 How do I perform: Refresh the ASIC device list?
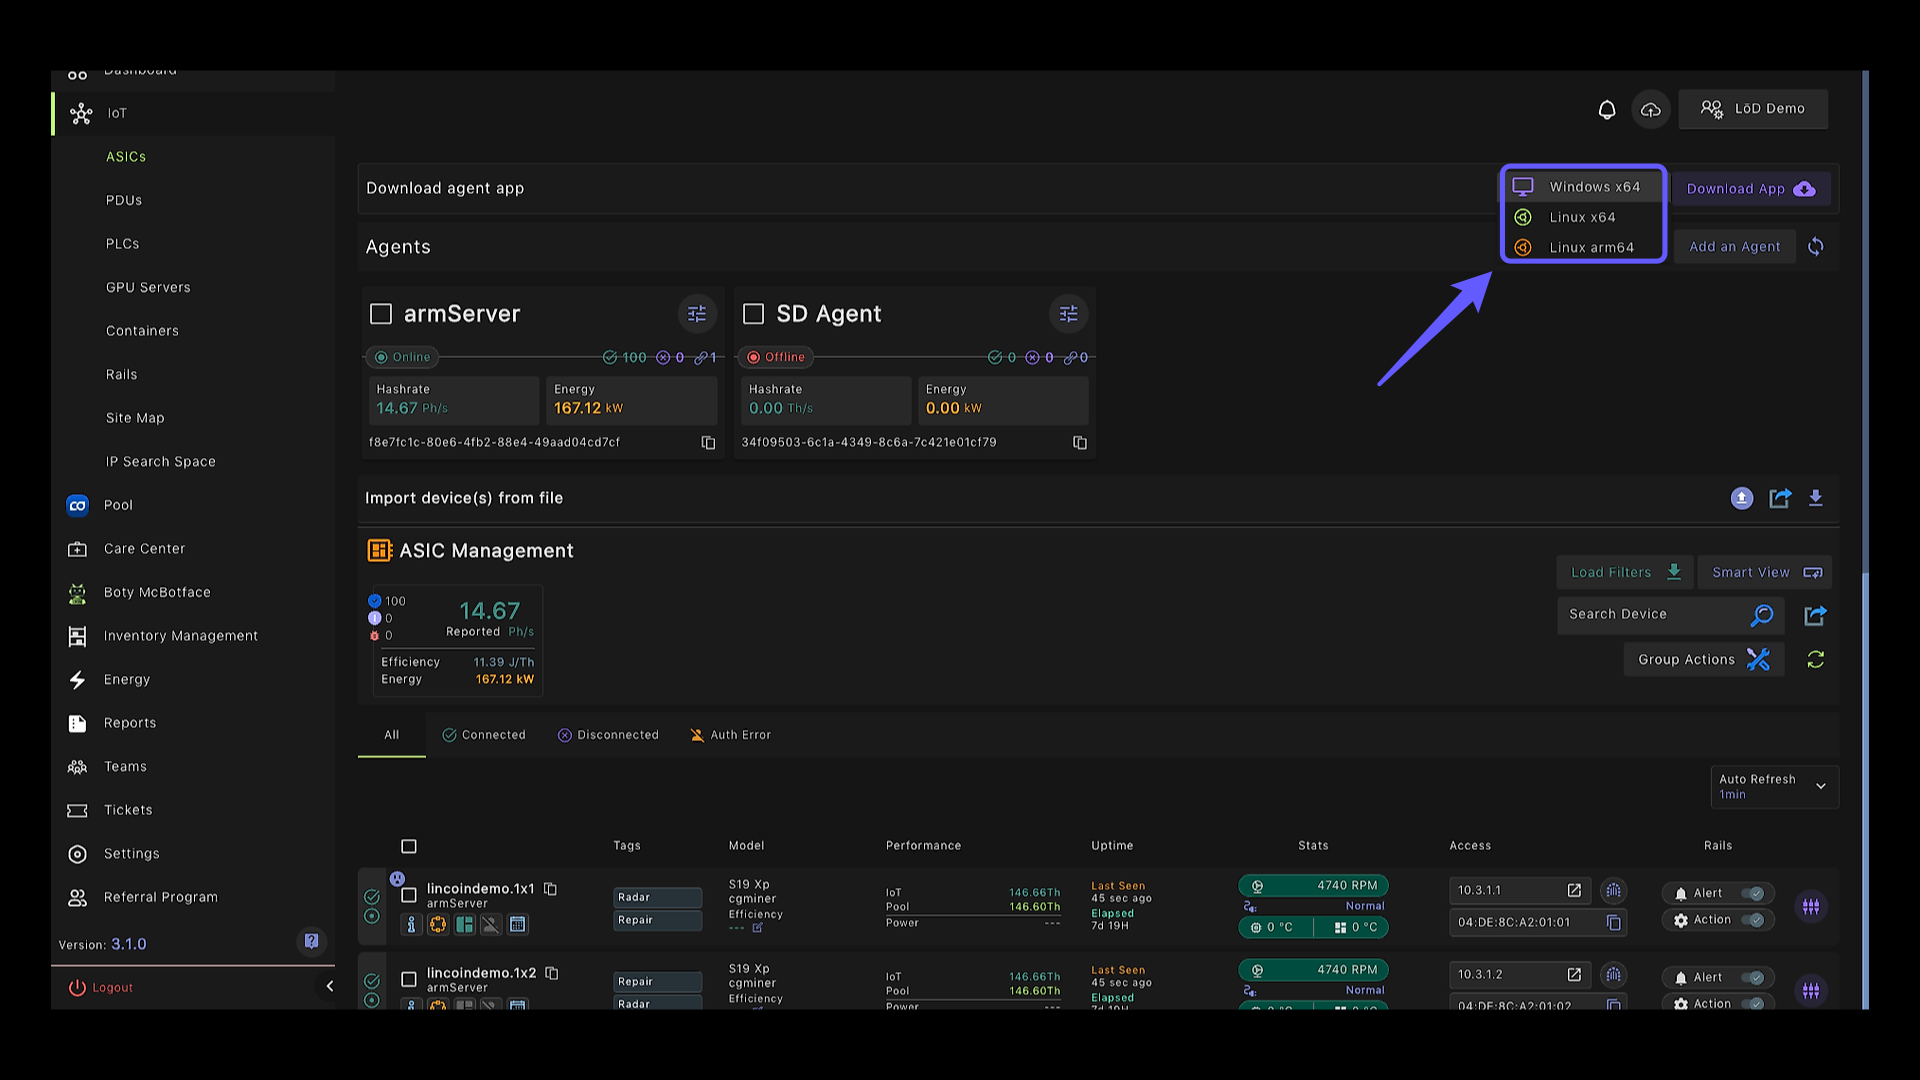click(x=1816, y=659)
